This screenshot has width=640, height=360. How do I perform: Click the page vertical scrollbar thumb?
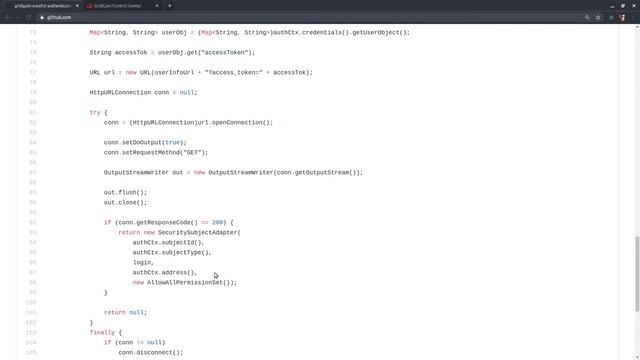click(637, 273)
